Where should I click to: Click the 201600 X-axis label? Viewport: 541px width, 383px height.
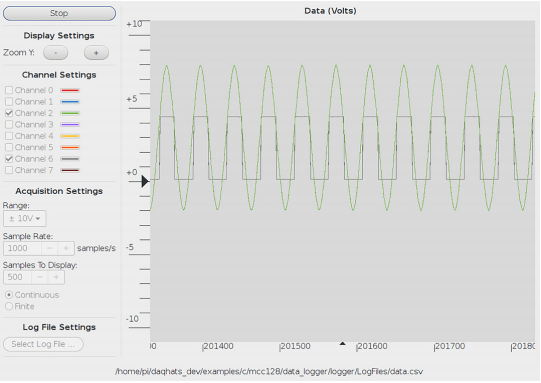372,346
